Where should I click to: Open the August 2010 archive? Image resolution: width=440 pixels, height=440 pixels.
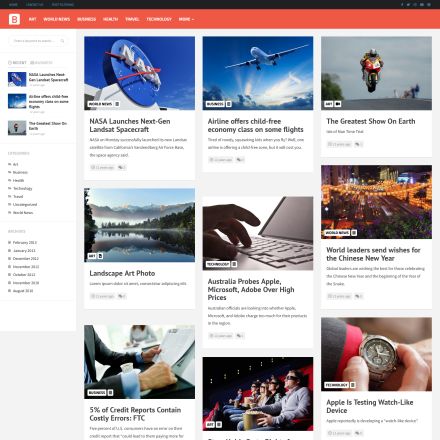click(23, 291)
